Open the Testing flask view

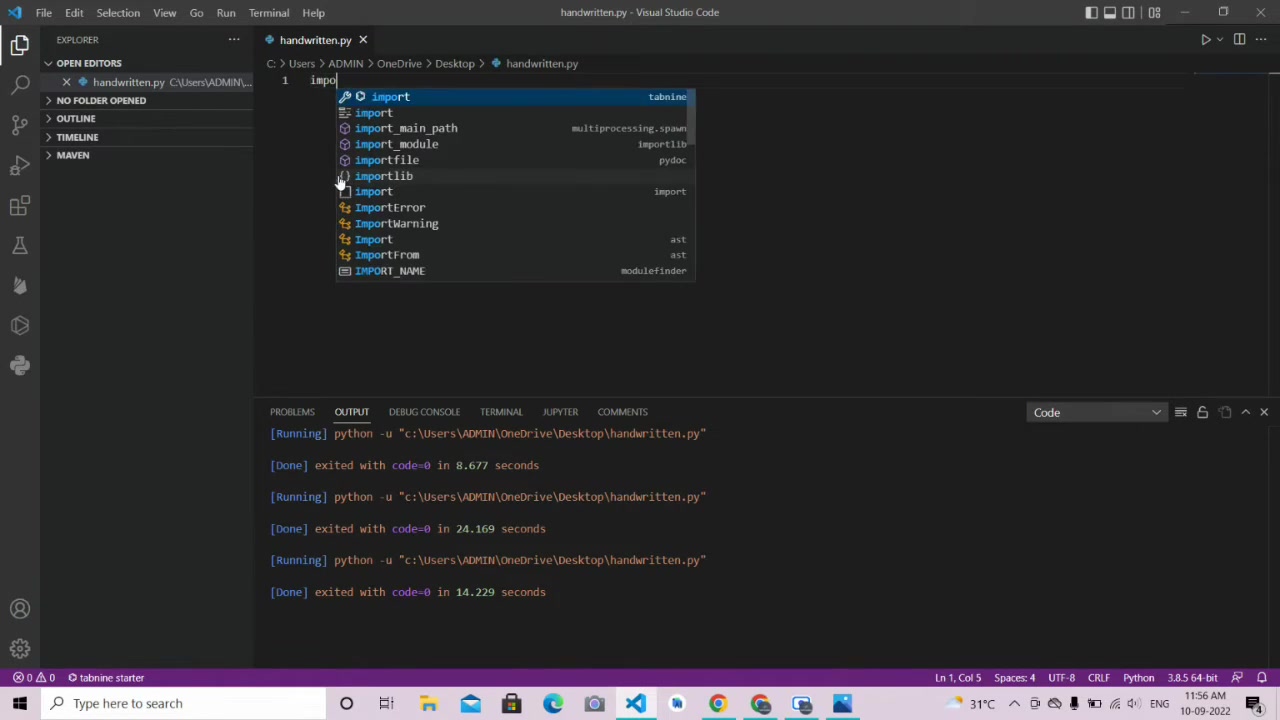click(x=20, y=245)
